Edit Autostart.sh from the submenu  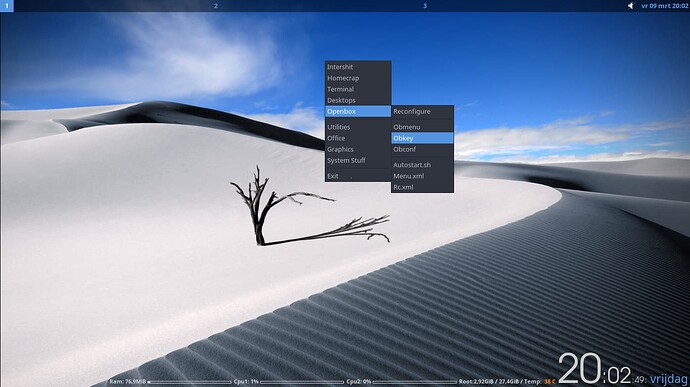click(422, 165)
